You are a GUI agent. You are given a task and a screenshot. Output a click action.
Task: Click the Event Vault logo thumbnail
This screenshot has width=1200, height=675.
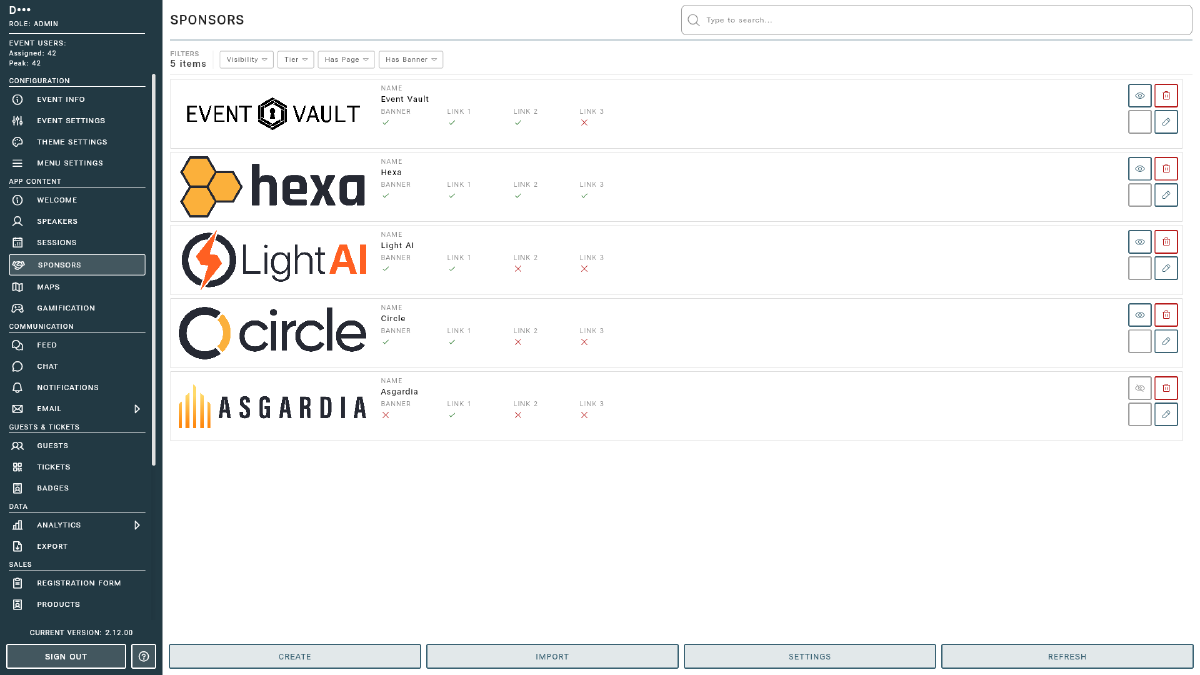click(273, 114)
